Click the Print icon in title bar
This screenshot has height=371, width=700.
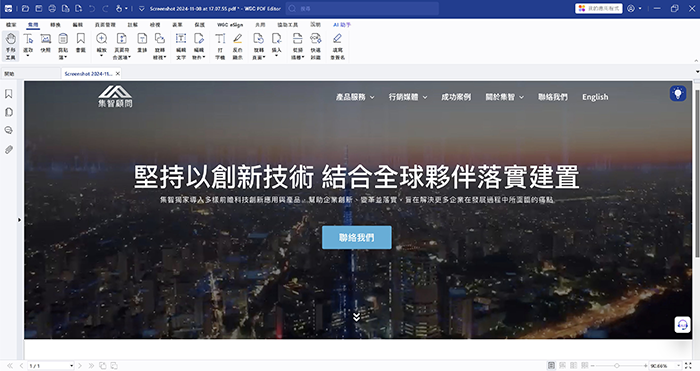[52, 8]
